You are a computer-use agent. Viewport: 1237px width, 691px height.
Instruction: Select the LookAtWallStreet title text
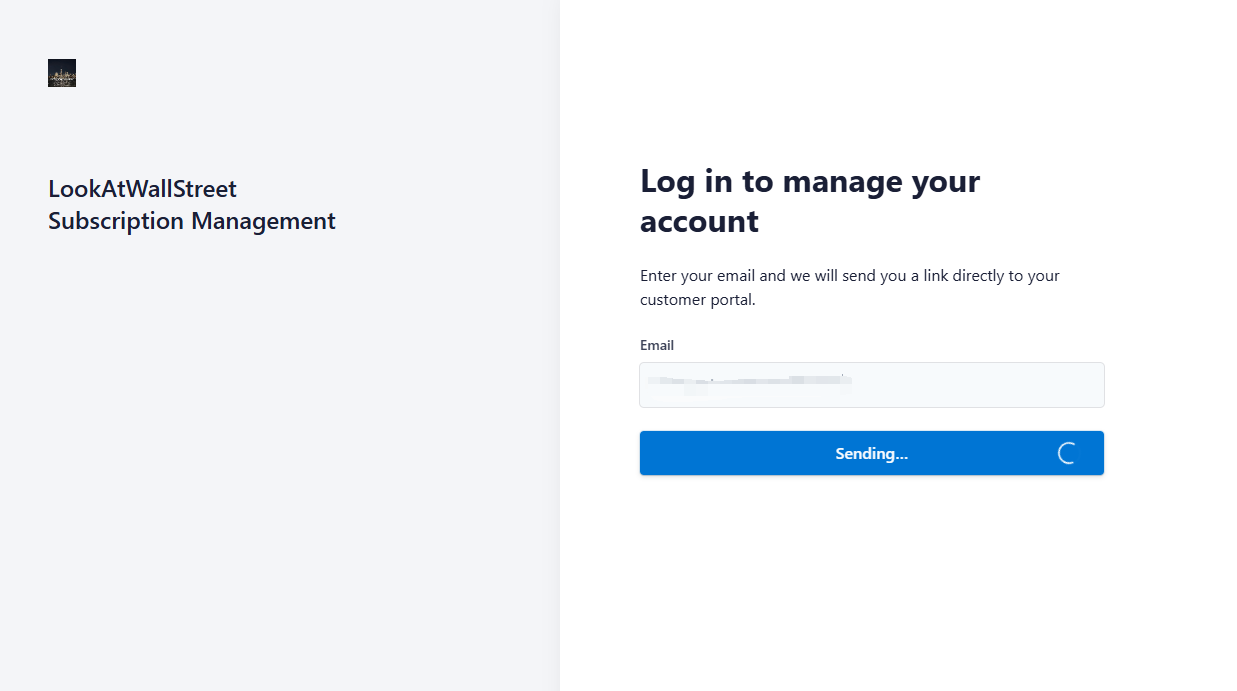click(142, 189)
